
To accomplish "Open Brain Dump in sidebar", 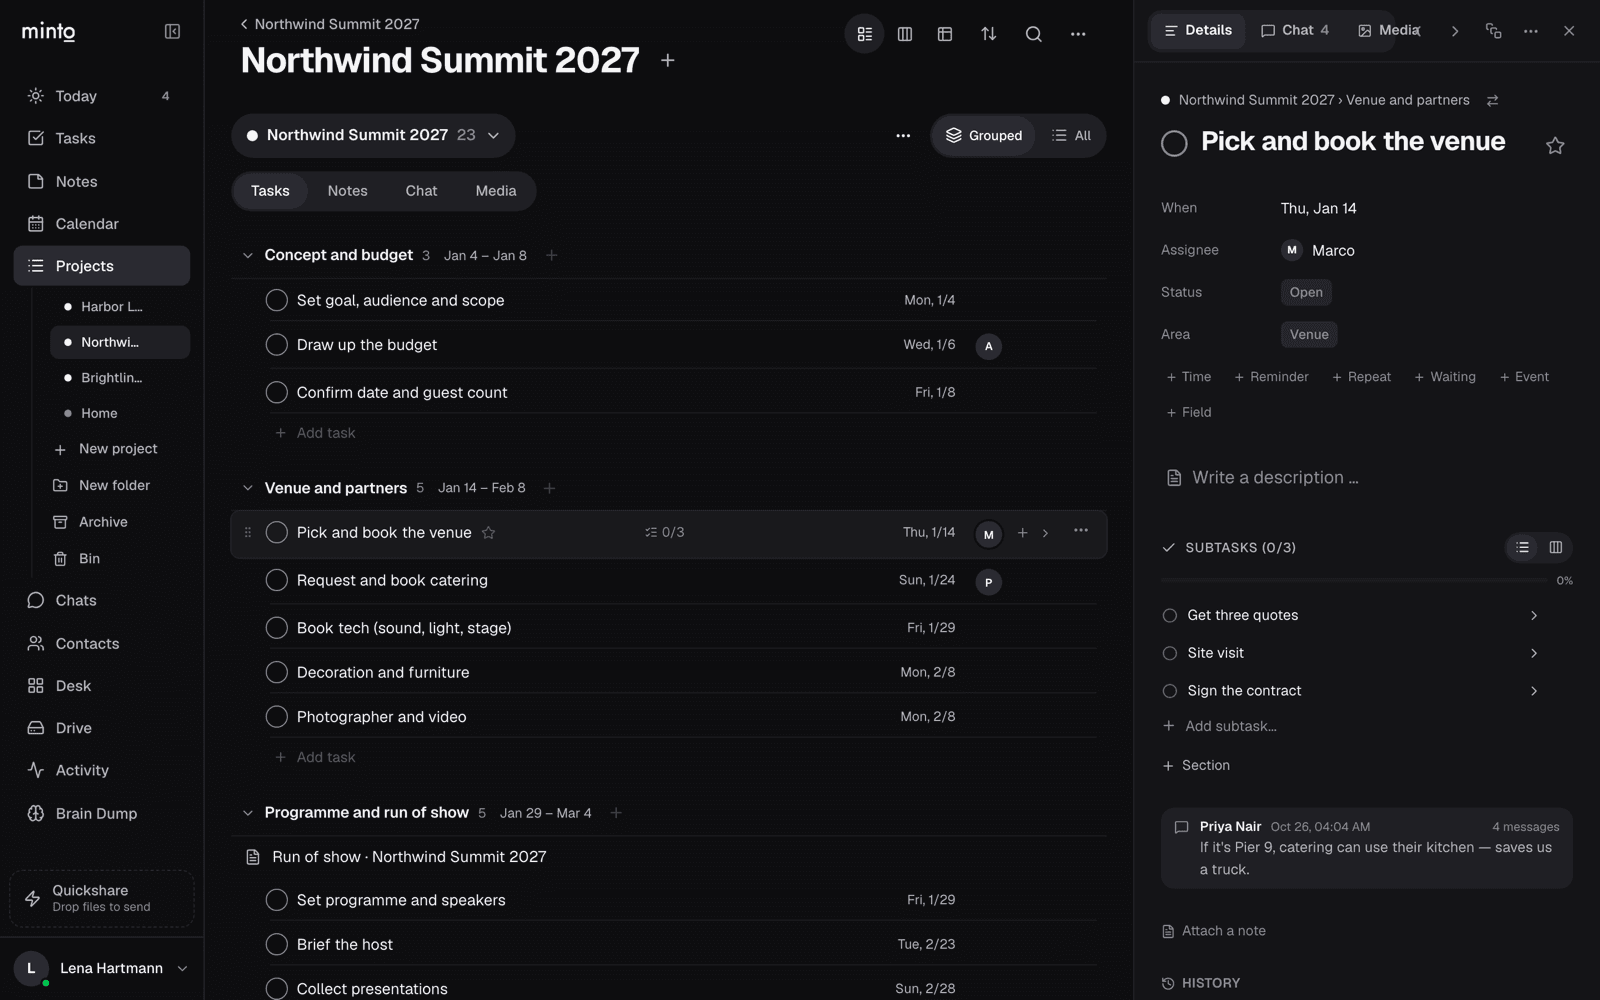I will [100, 813].
